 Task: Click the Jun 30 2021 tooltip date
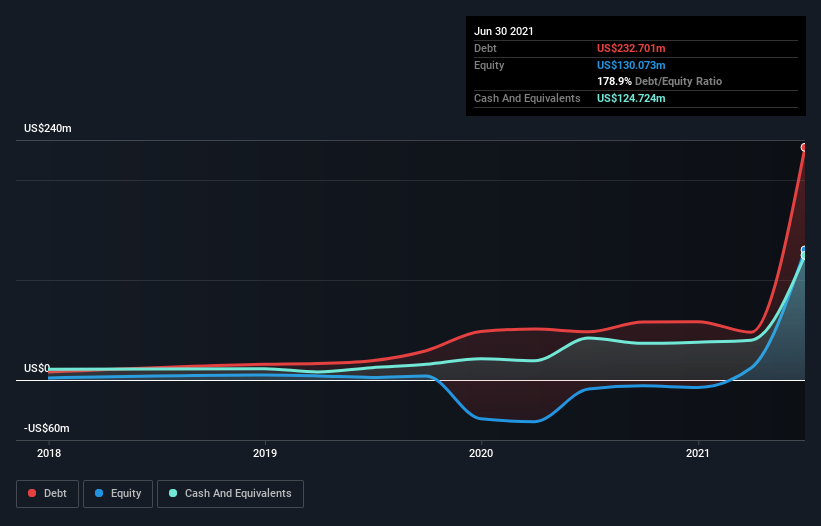504,31
